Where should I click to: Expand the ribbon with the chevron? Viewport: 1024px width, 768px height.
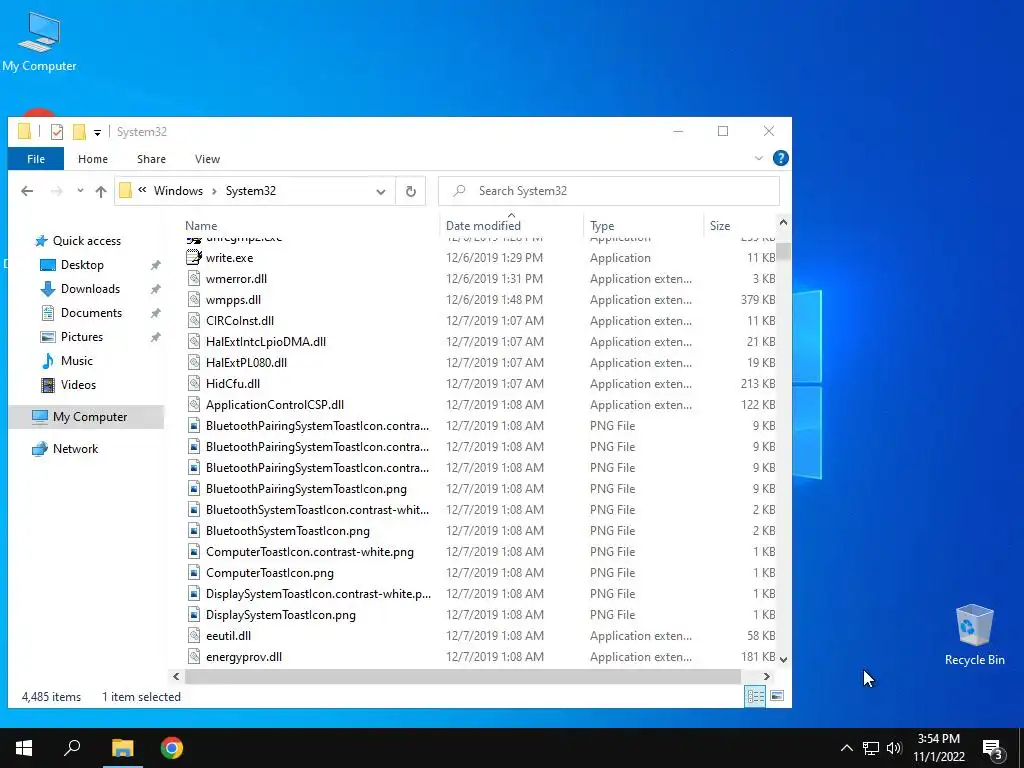(758, 158)
